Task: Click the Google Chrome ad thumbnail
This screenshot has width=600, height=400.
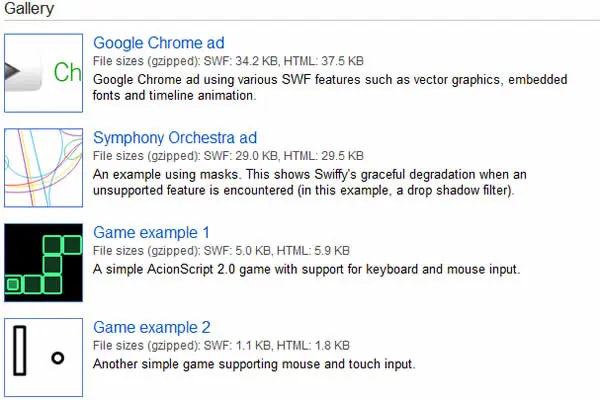Action: (x=43, y=73)
